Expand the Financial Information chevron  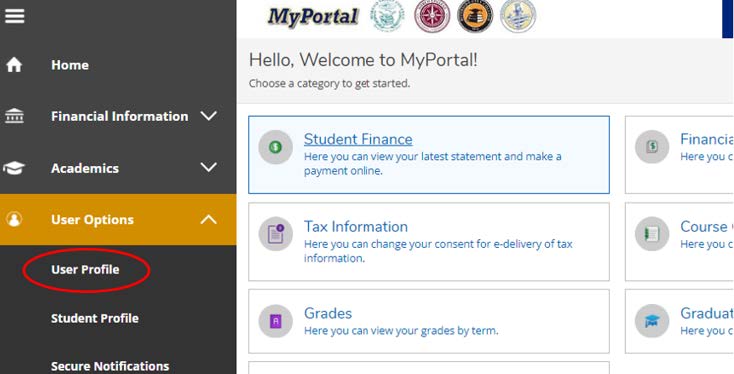[209, 116]
